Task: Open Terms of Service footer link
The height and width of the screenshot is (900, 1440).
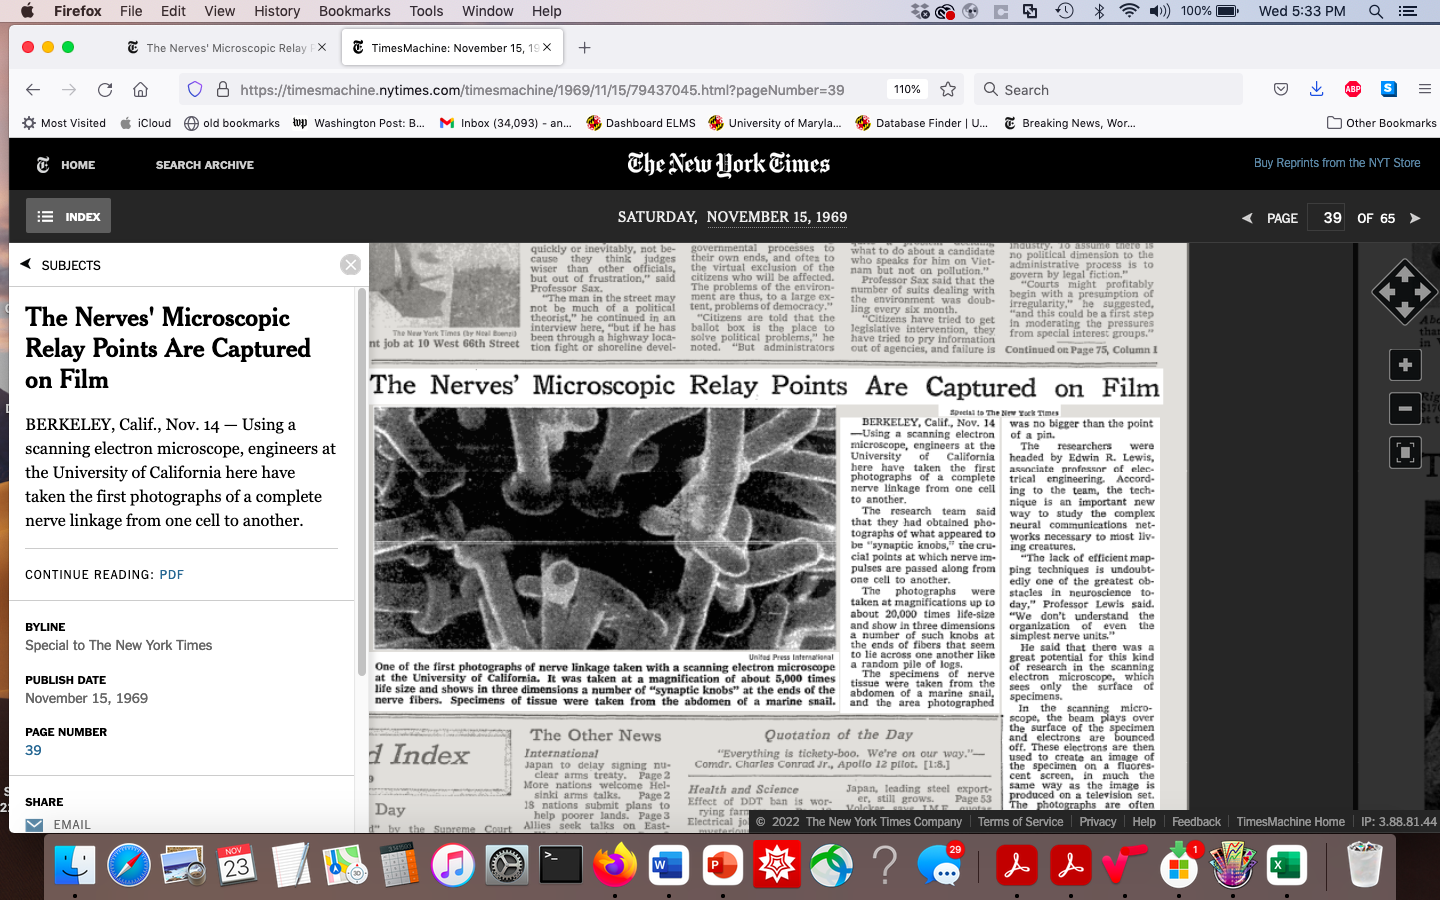Action: [1020, 822]
